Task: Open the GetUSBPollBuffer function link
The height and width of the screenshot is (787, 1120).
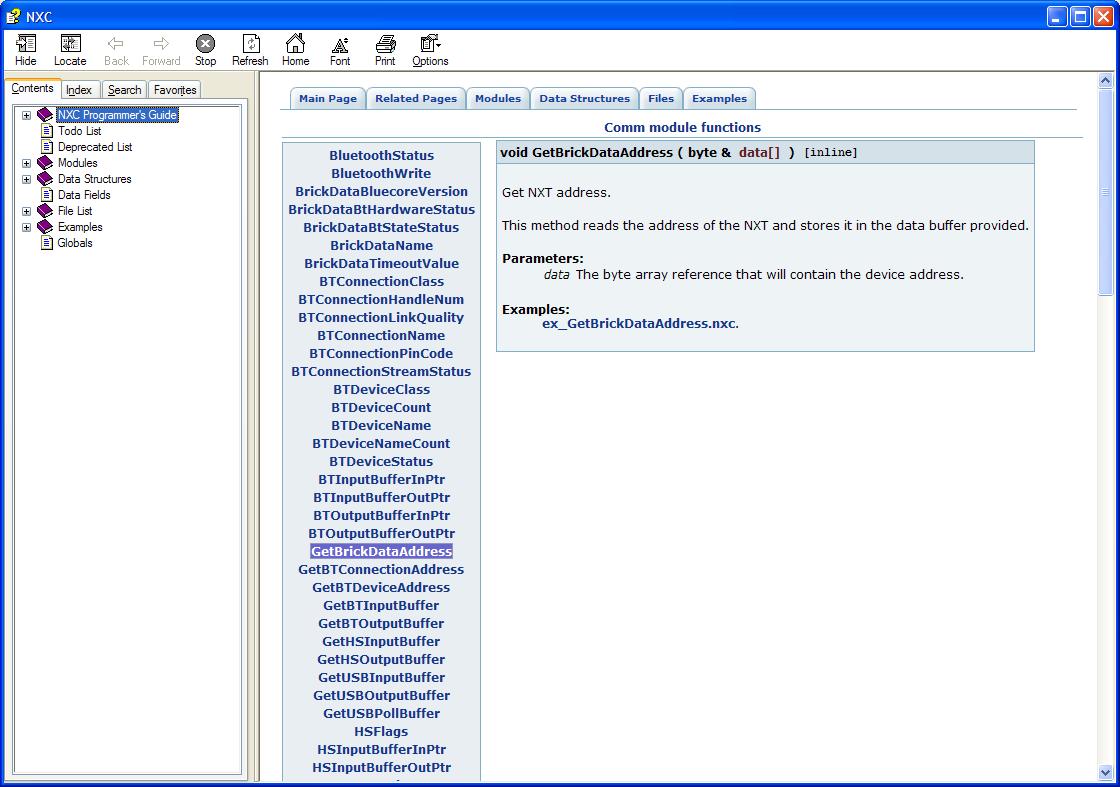Action: pos(381,714)
